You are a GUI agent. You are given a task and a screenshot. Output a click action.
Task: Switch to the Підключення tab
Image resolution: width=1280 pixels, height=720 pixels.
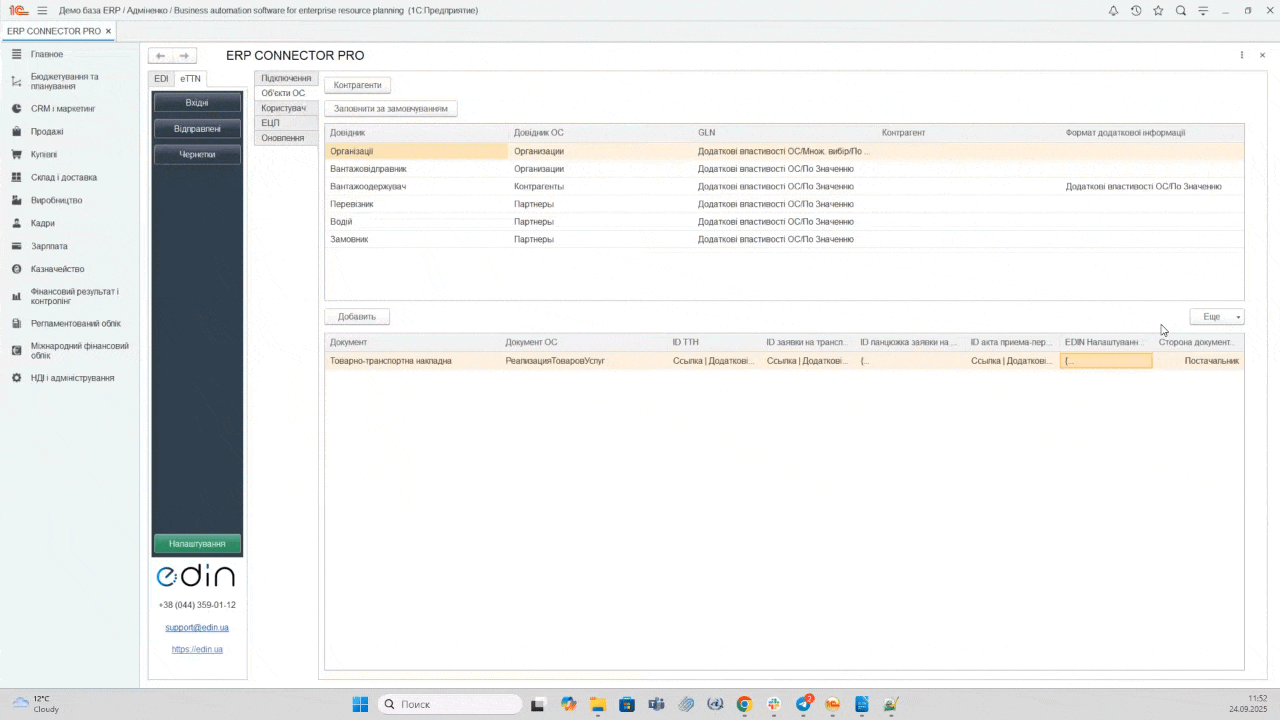[286, 78]
